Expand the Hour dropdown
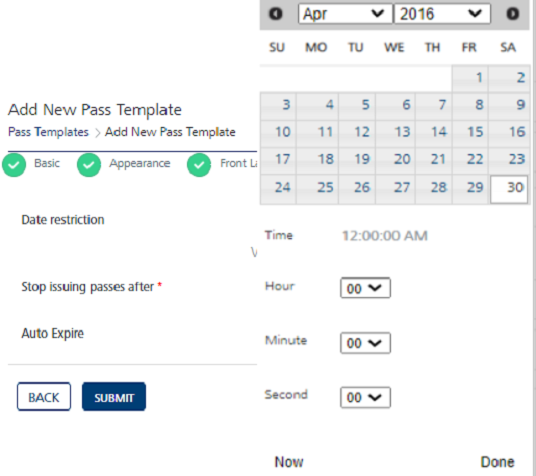The image size is (536, 476). coord(365,288)
